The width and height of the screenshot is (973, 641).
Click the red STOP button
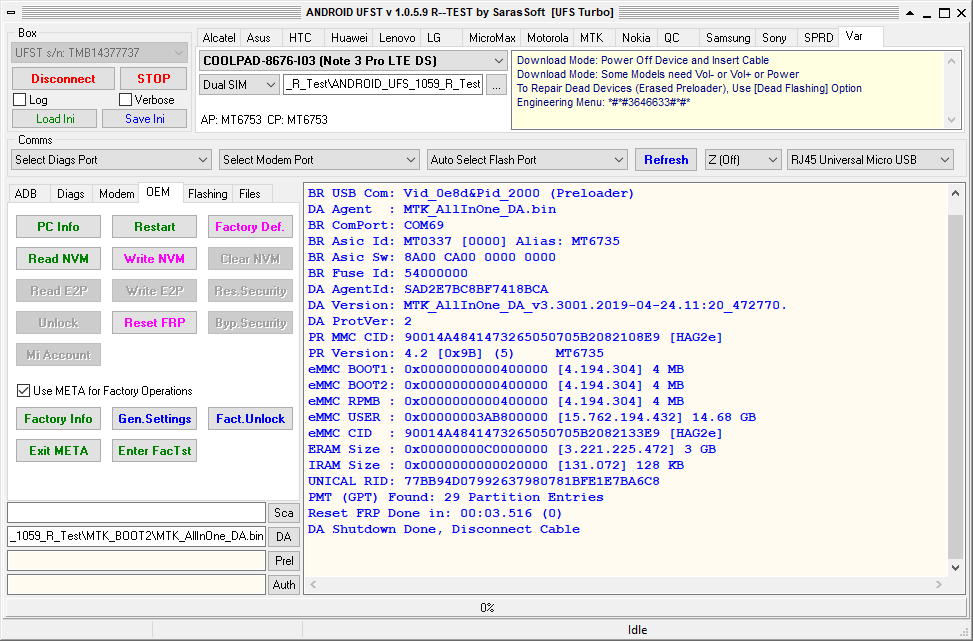pyautogui.click(x=153, y=79)
